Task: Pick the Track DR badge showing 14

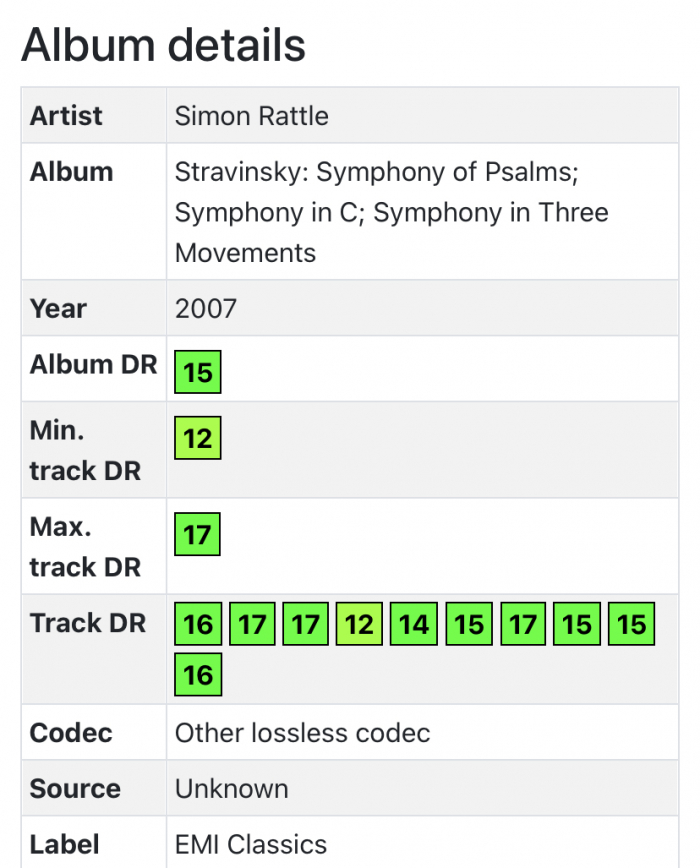Action: pos(414,625)
